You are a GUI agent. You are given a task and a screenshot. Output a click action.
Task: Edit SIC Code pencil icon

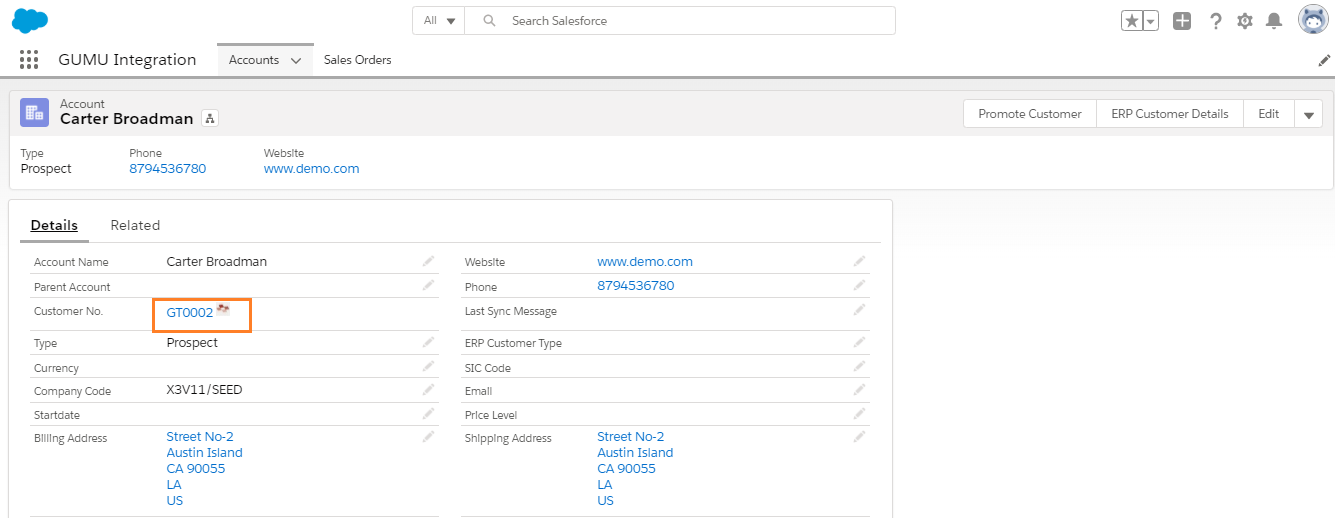(x=859, y=367)
